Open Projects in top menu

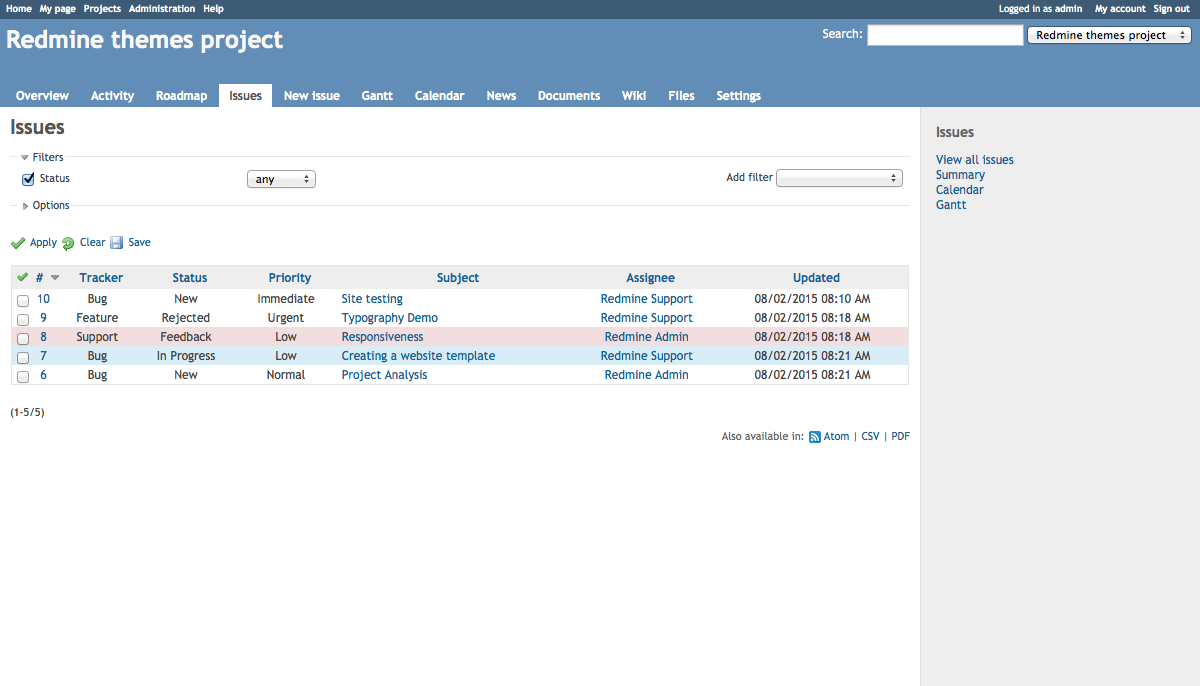(x=102, y=8)
